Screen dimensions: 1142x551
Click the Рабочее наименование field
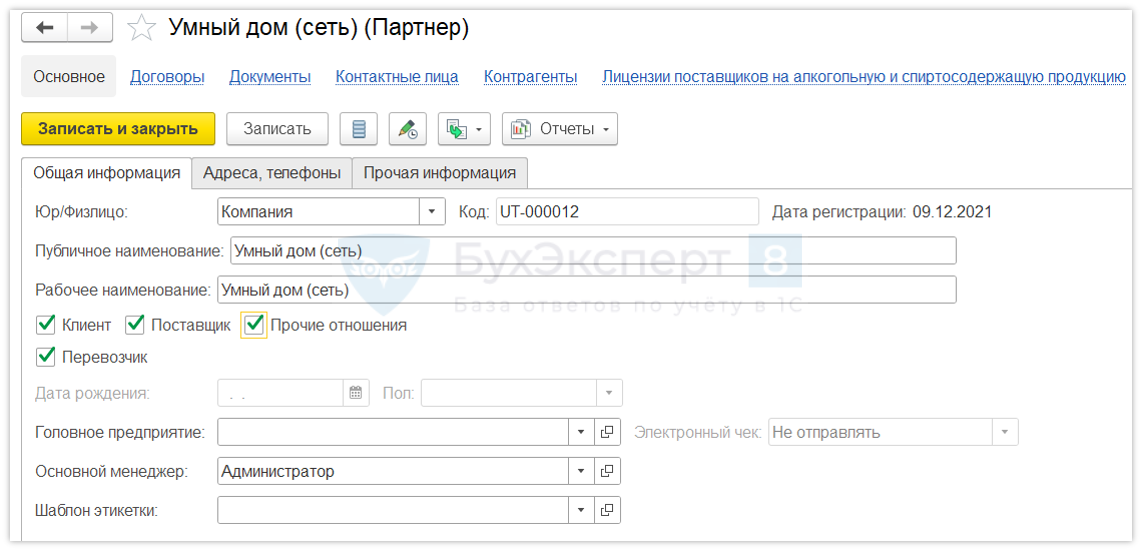586,290
